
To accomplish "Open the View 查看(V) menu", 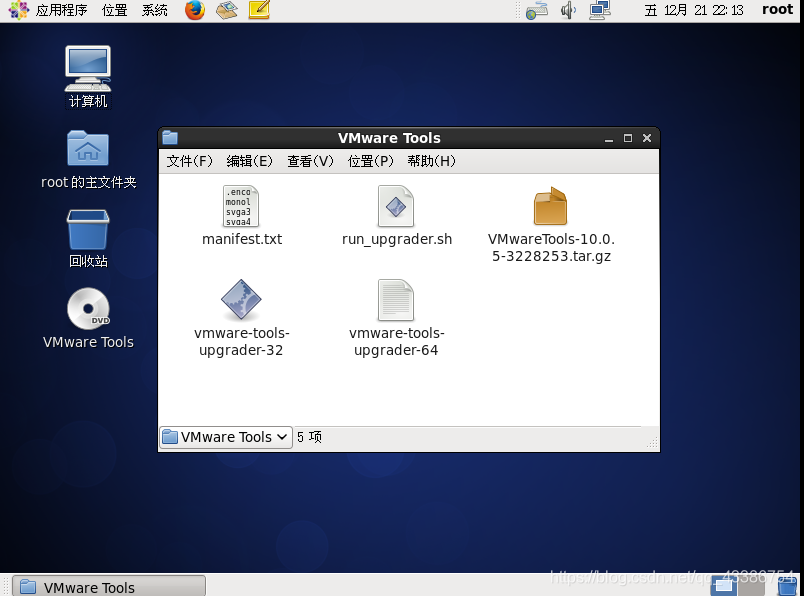I will 310,161.
